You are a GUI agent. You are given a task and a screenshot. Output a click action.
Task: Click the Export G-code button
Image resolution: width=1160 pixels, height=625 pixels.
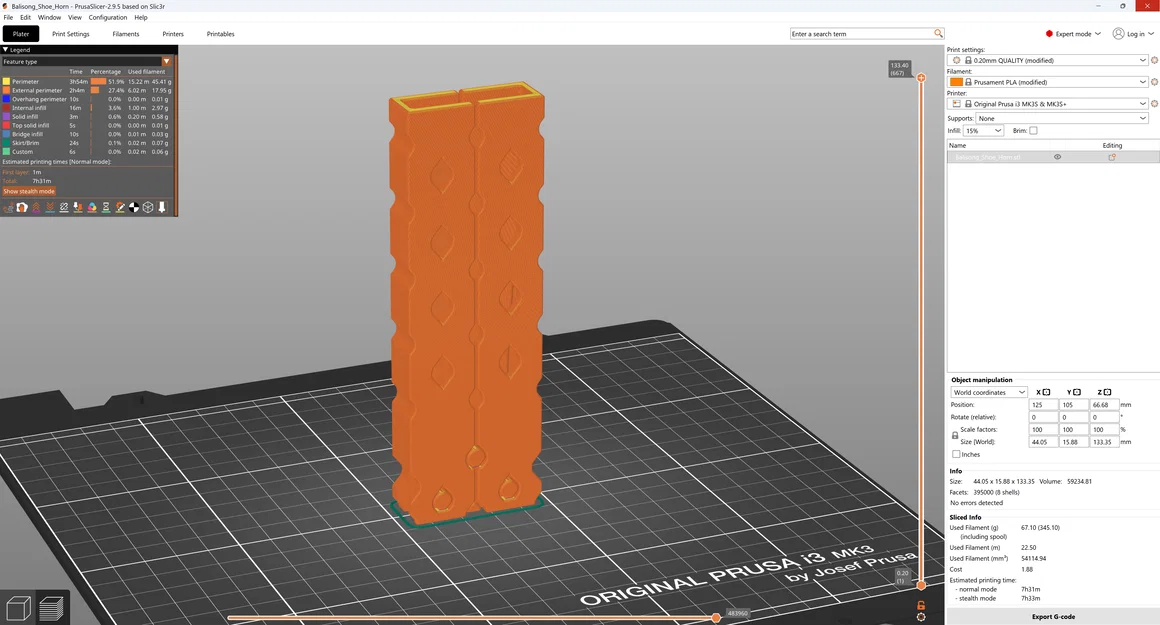pos(1053,616)
